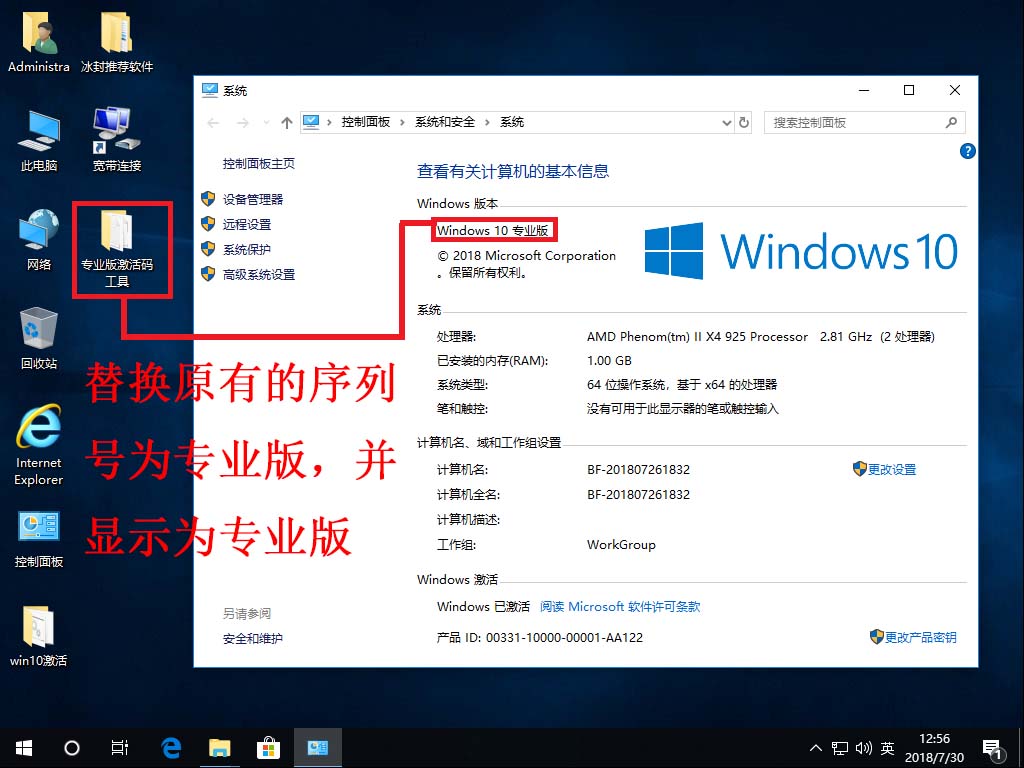Image resolution: width=1024 pixels, height=768 pixels.
Task: Open the System window title-bar icon menu
Action: coord(210,90)
